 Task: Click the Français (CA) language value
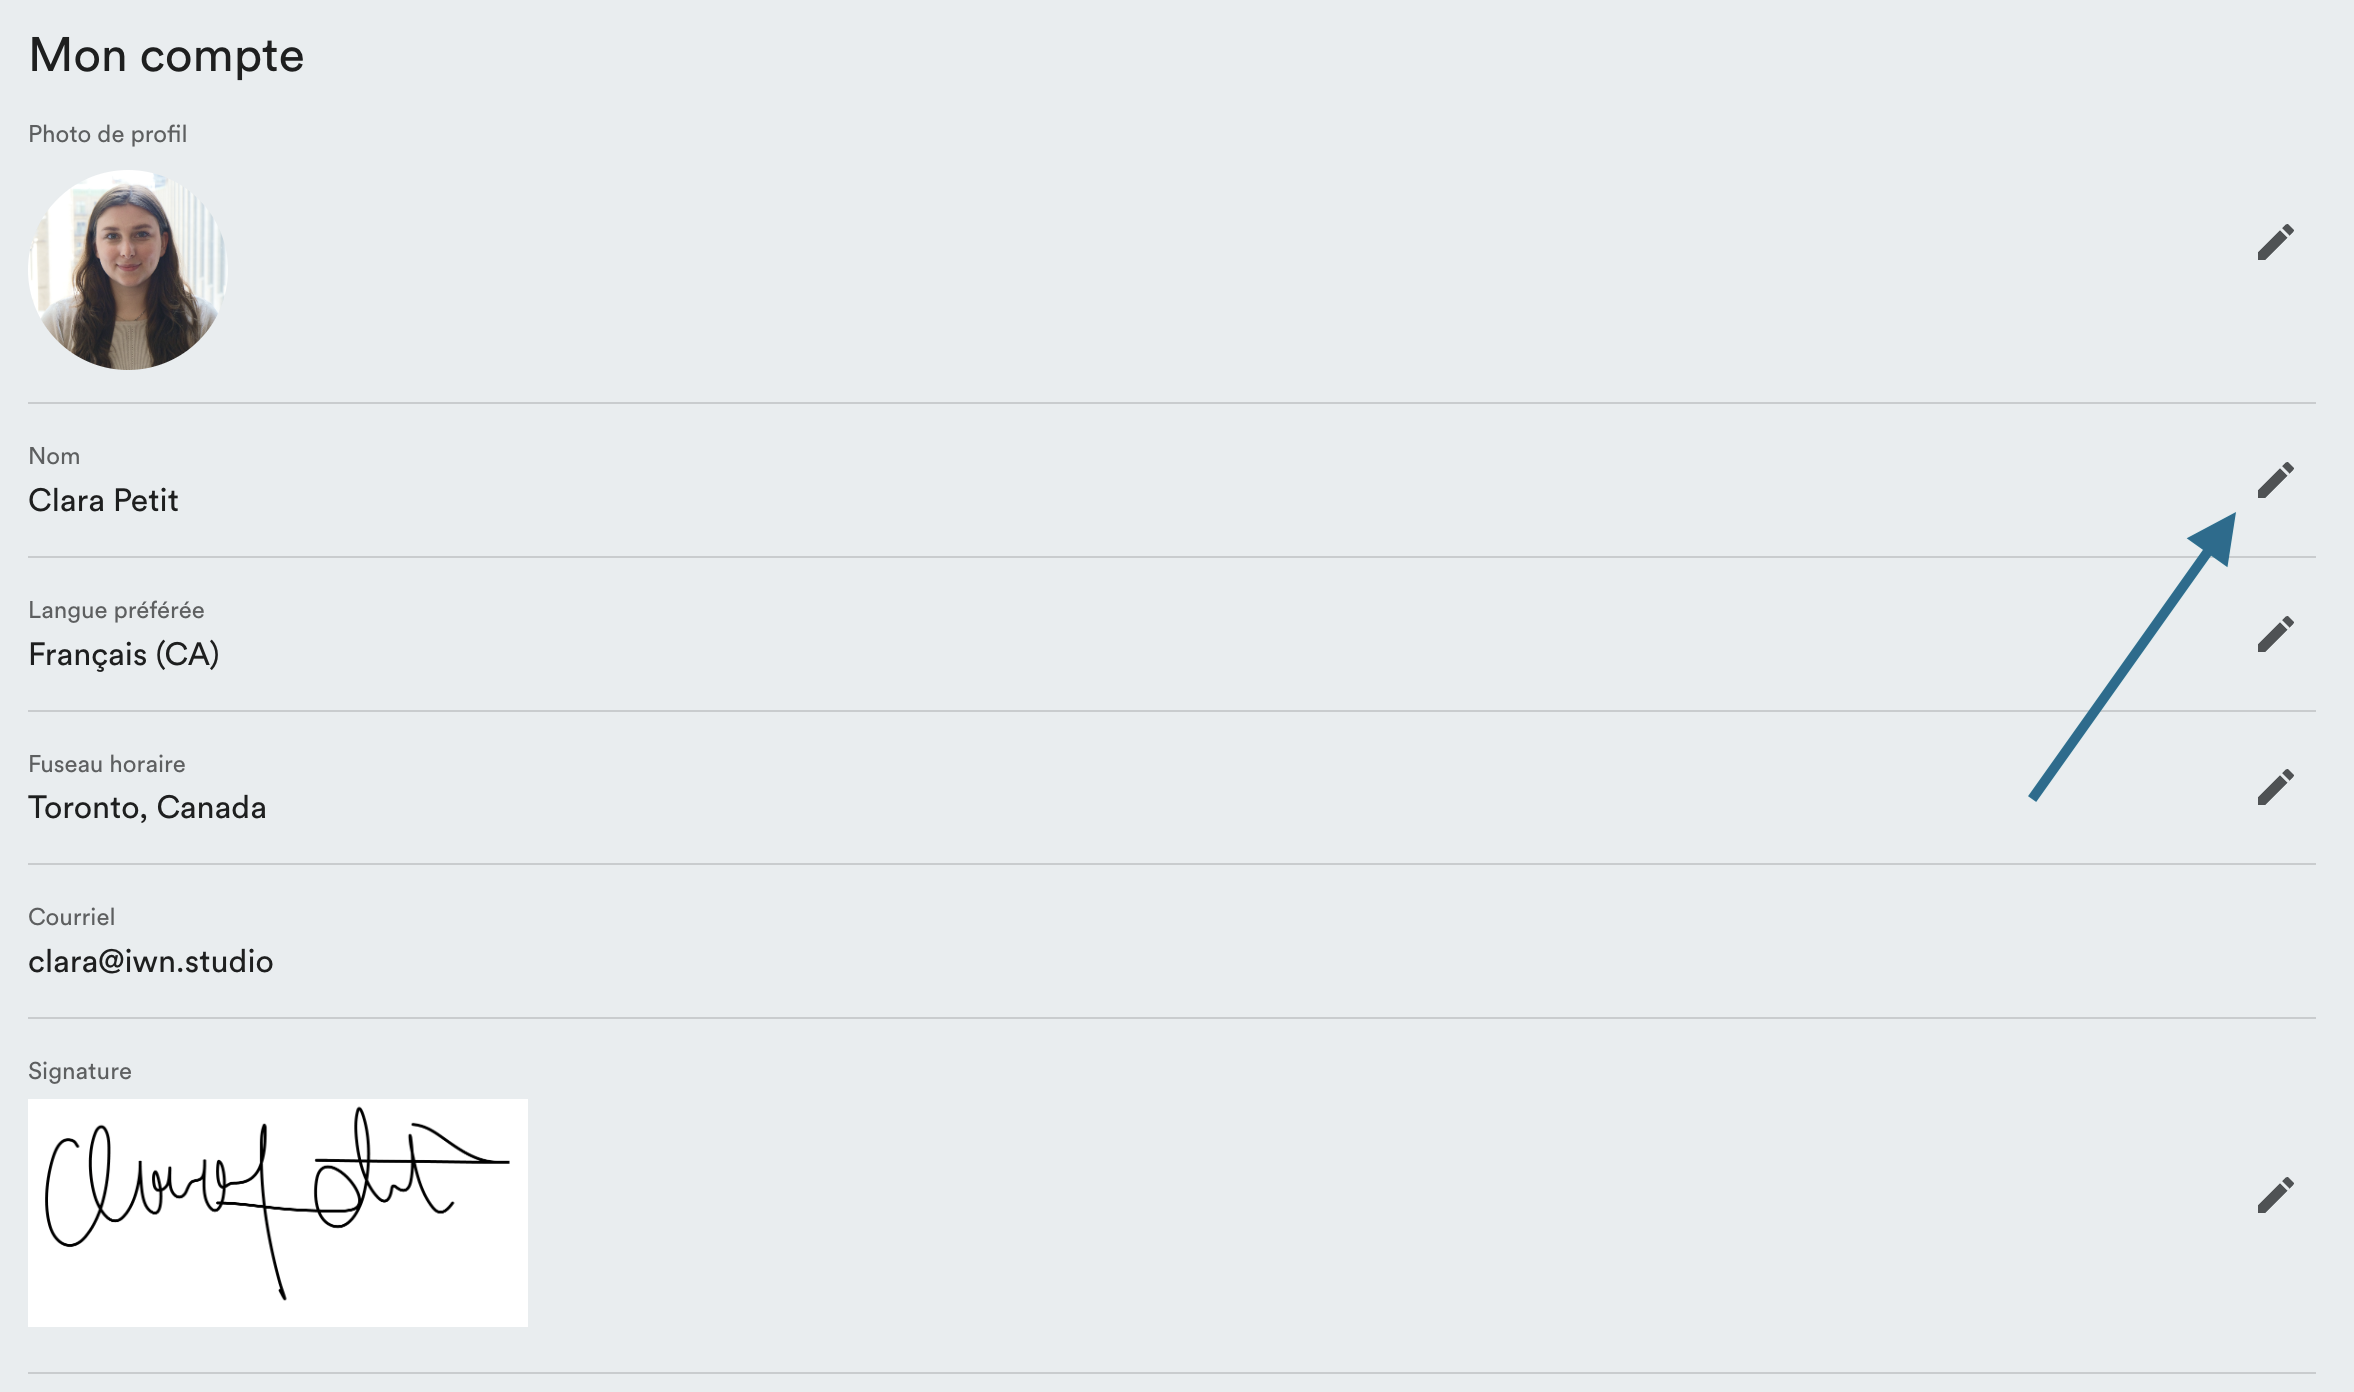[x=123, y=654]
